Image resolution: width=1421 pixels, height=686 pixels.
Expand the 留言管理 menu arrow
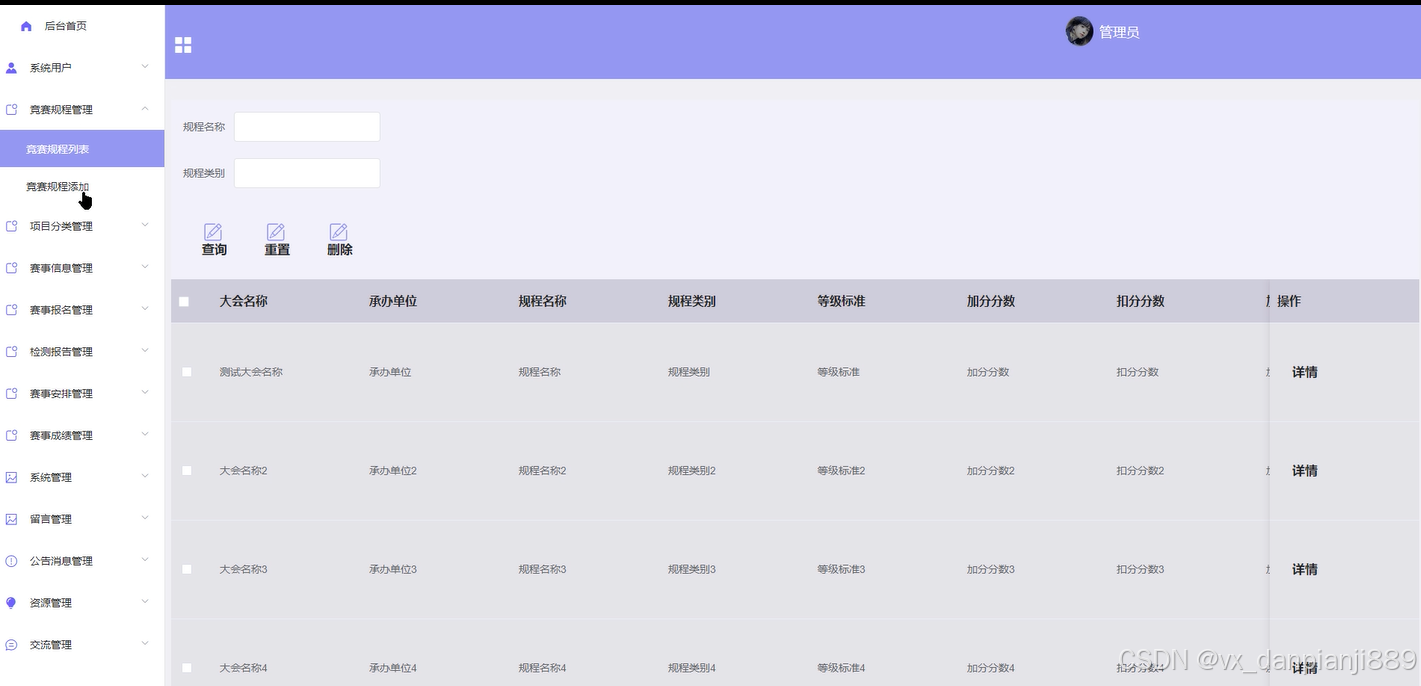coord(145,518)
